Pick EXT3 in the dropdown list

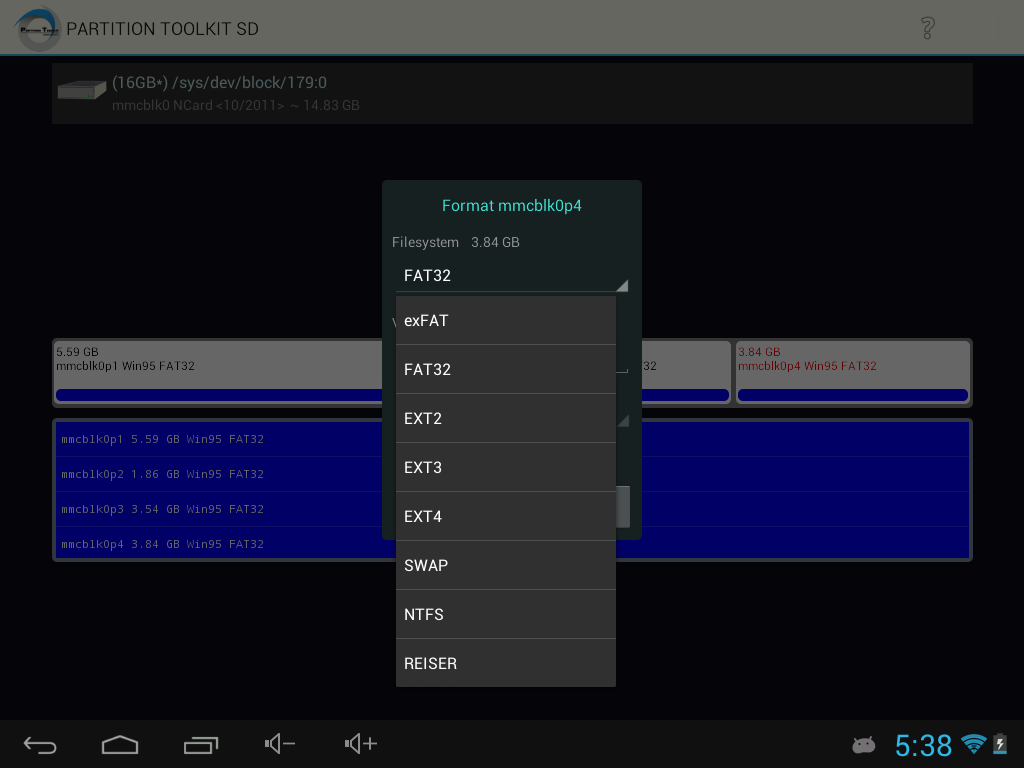coord(505,468)
